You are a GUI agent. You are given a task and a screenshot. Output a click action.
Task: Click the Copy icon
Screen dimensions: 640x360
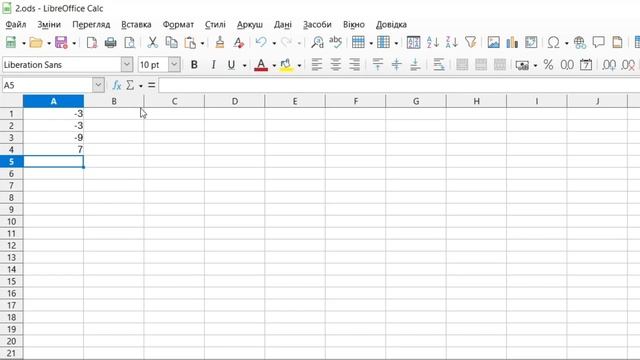[171, 42]
